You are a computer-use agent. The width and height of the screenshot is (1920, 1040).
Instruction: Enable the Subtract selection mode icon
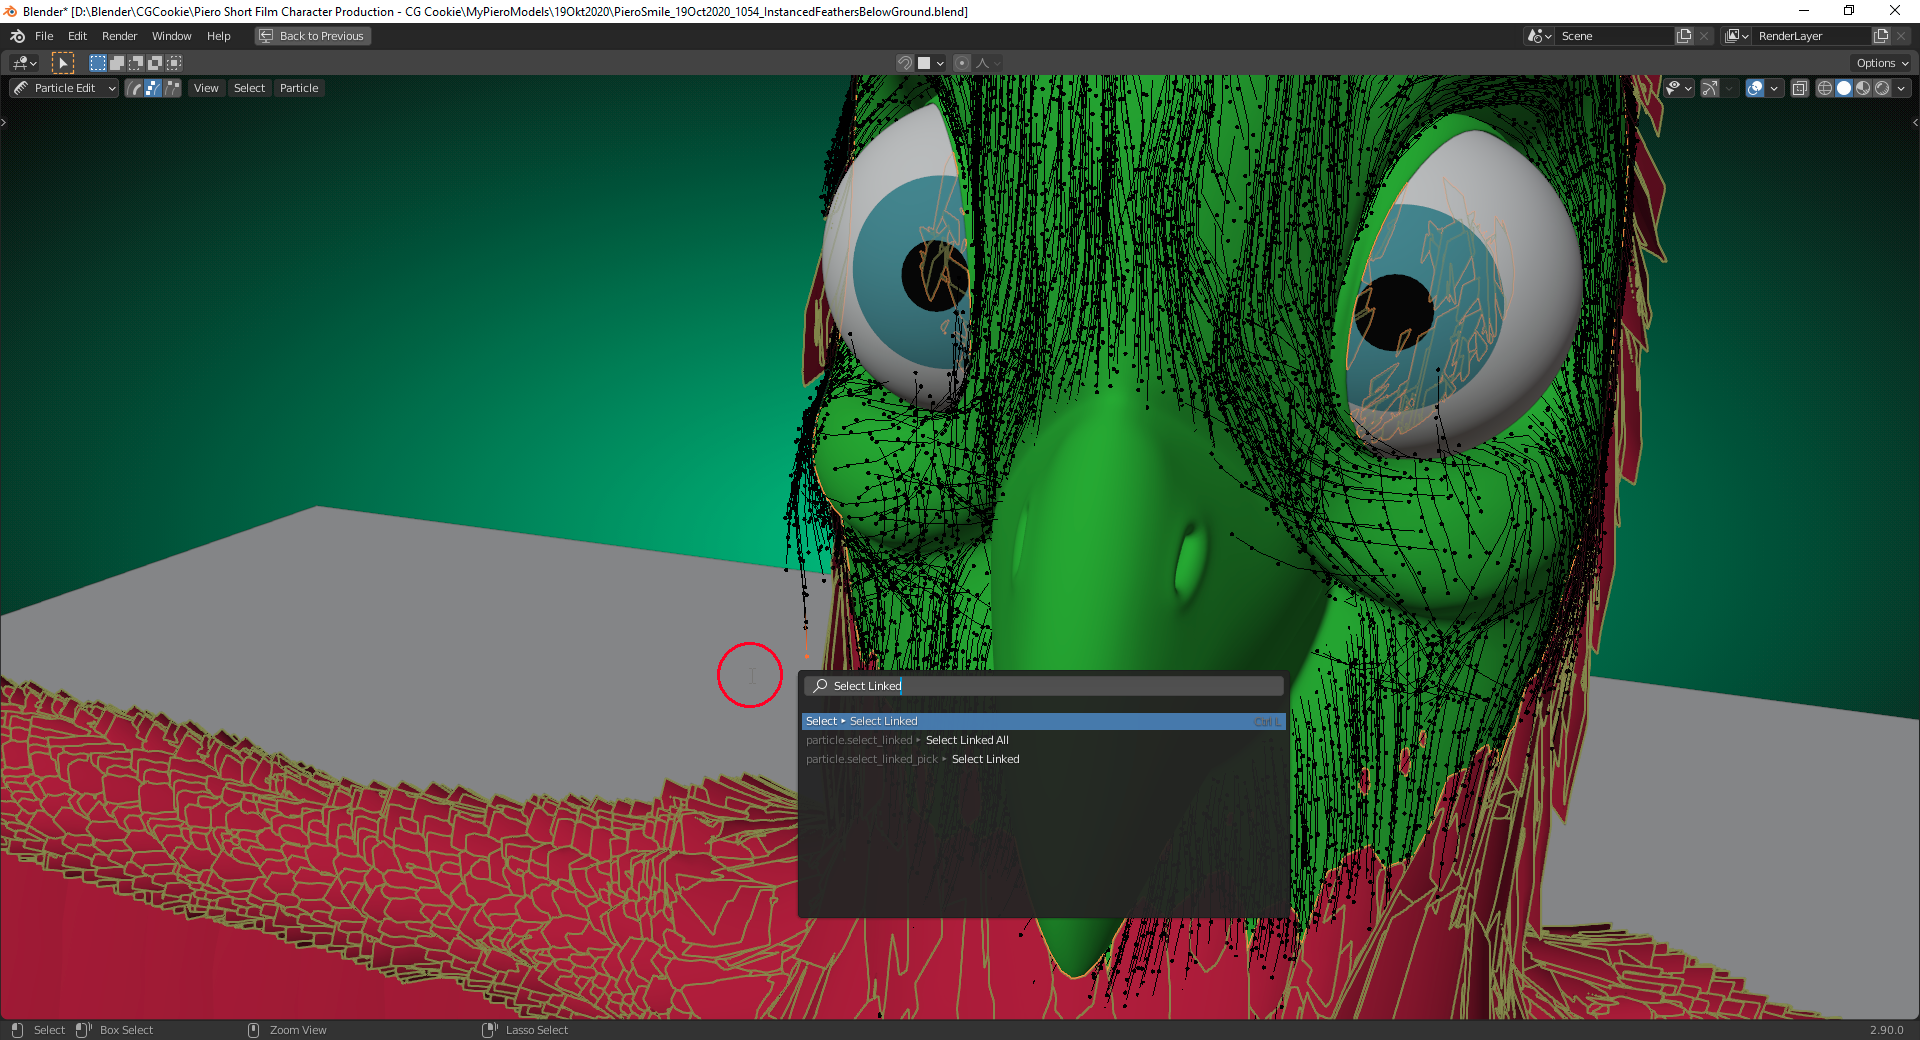135,62
